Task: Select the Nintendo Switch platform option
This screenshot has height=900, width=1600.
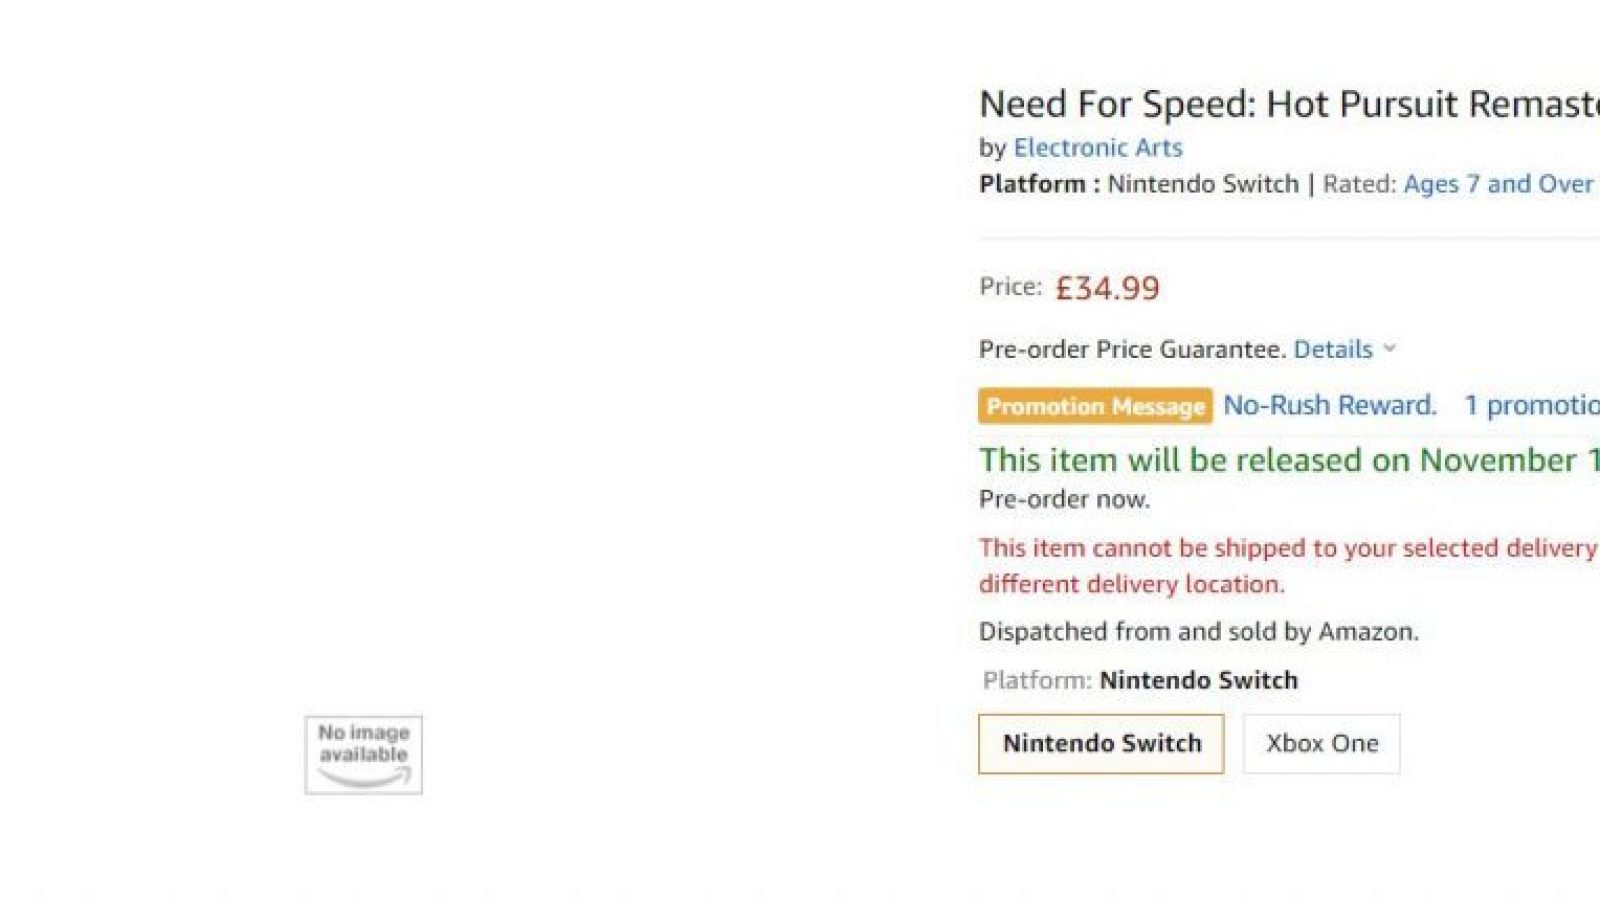Action: tap(1101, 744)
